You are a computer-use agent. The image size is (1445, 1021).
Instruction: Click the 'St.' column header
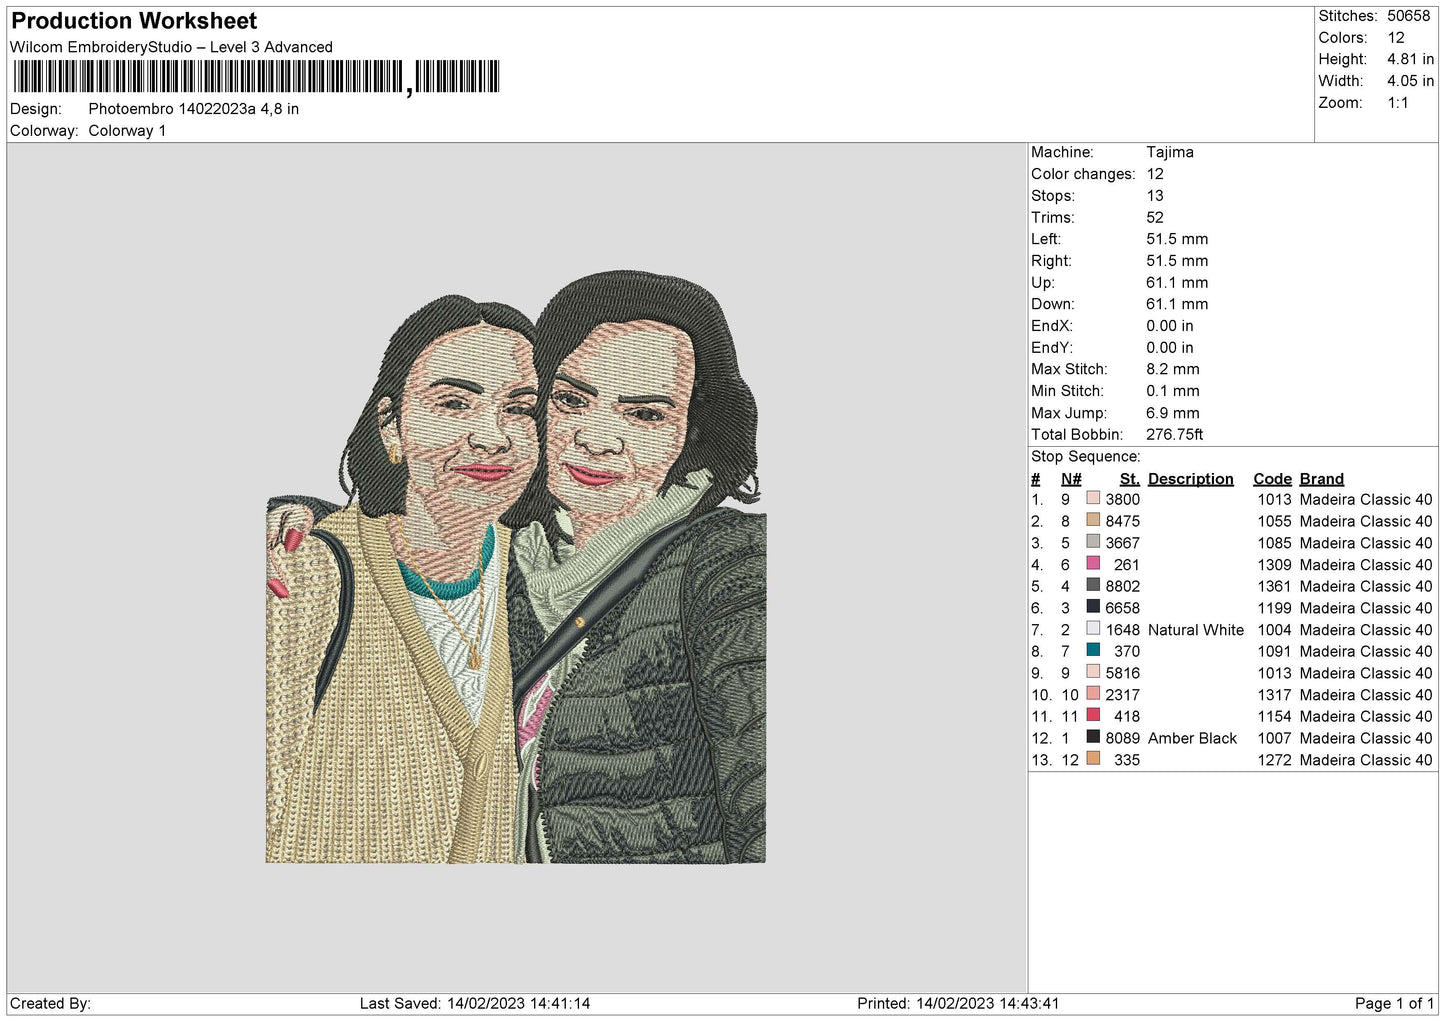tap(1130, 479)
